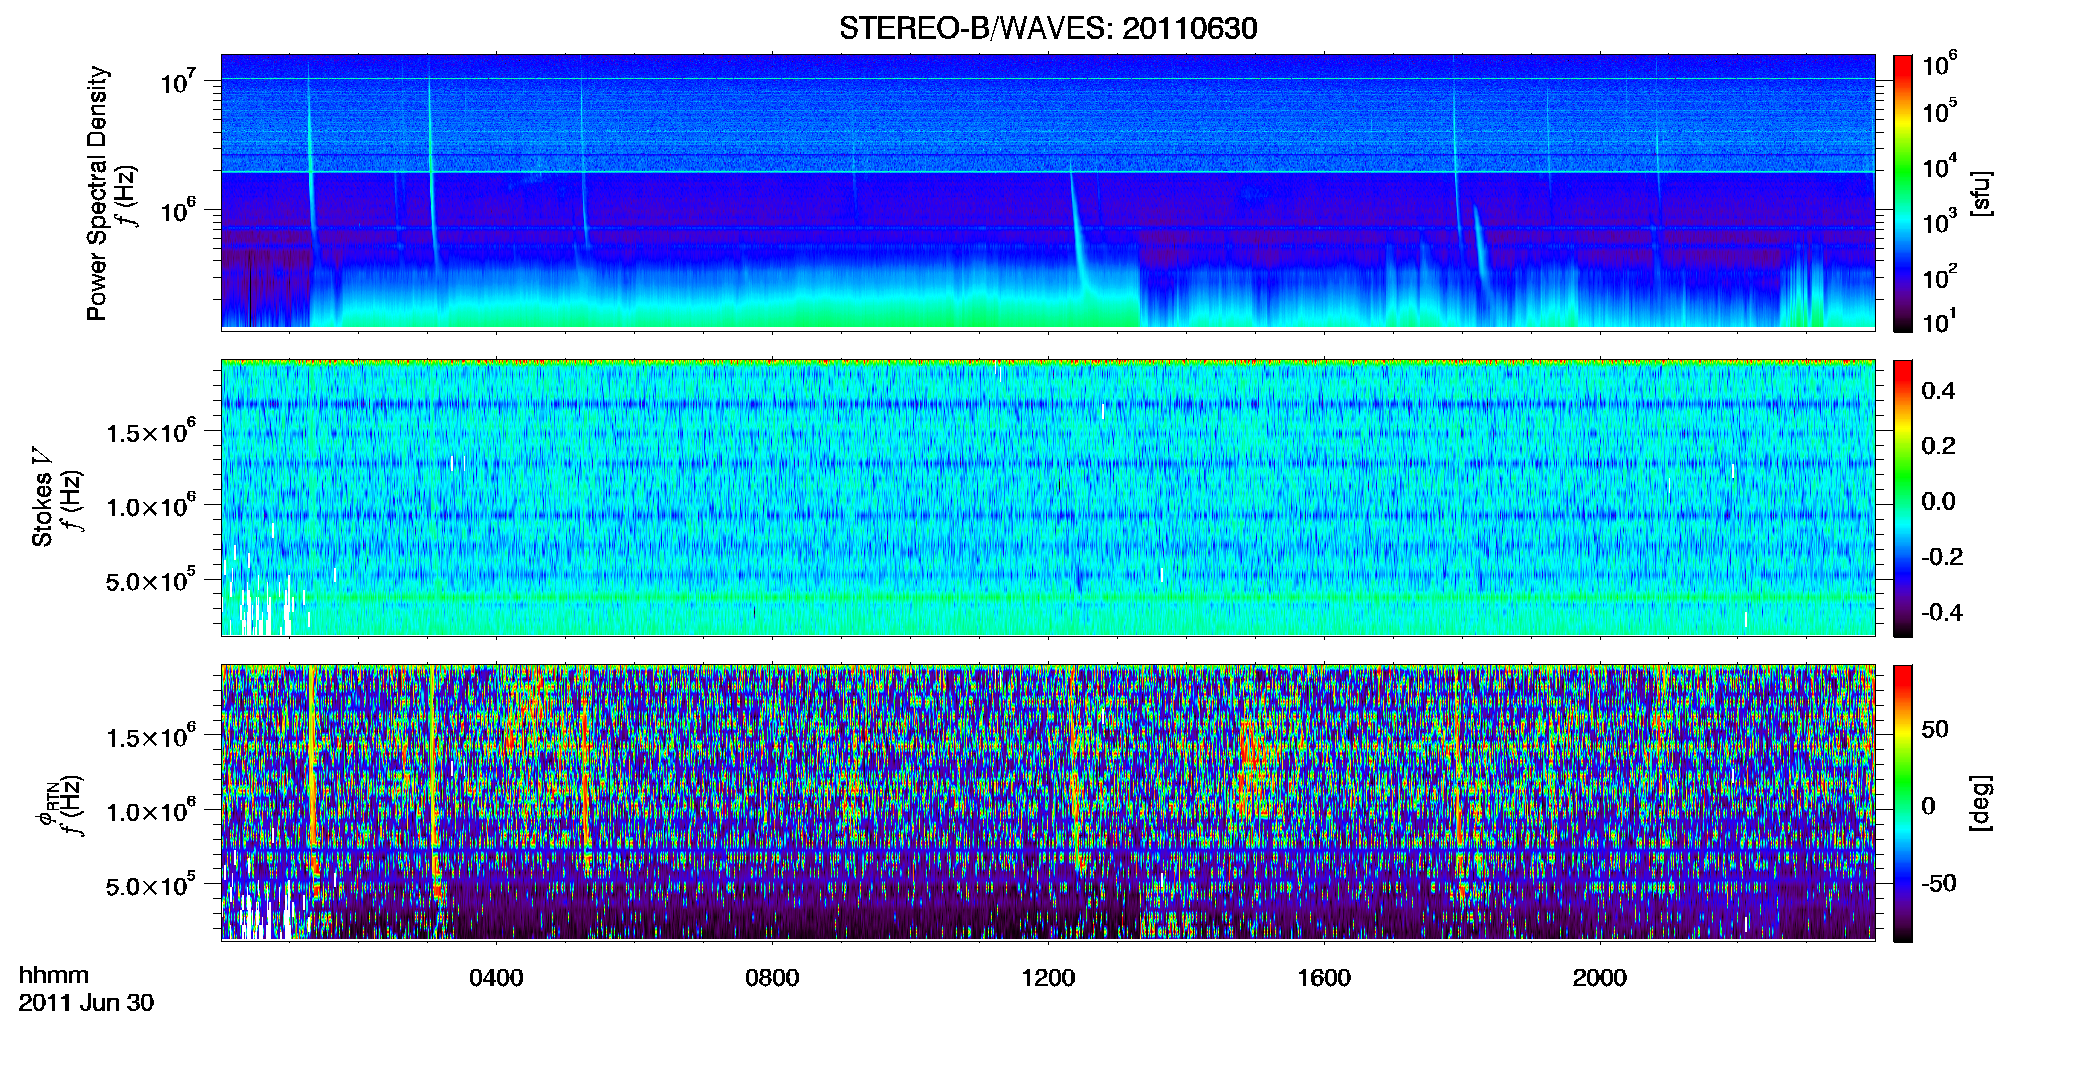
Task: Click the Power Spectral Density axis label
Action: pyautogui.click(x=97, y=193)
